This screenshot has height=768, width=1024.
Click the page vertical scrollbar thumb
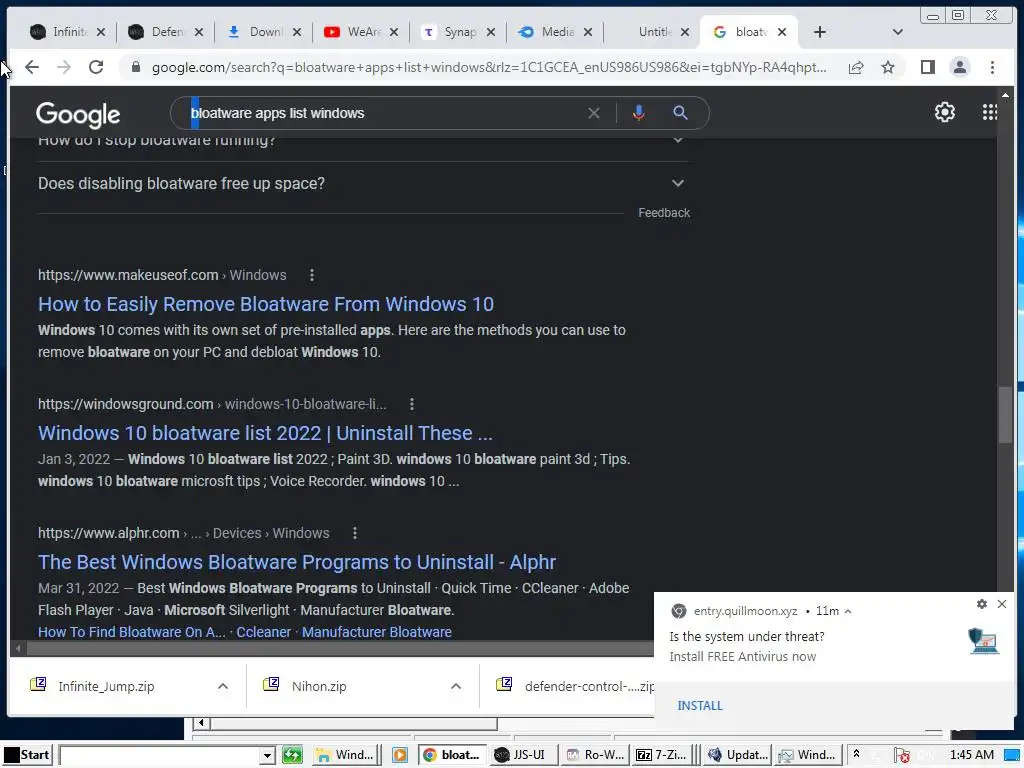pyautogui.click(x=1005, y=415)
